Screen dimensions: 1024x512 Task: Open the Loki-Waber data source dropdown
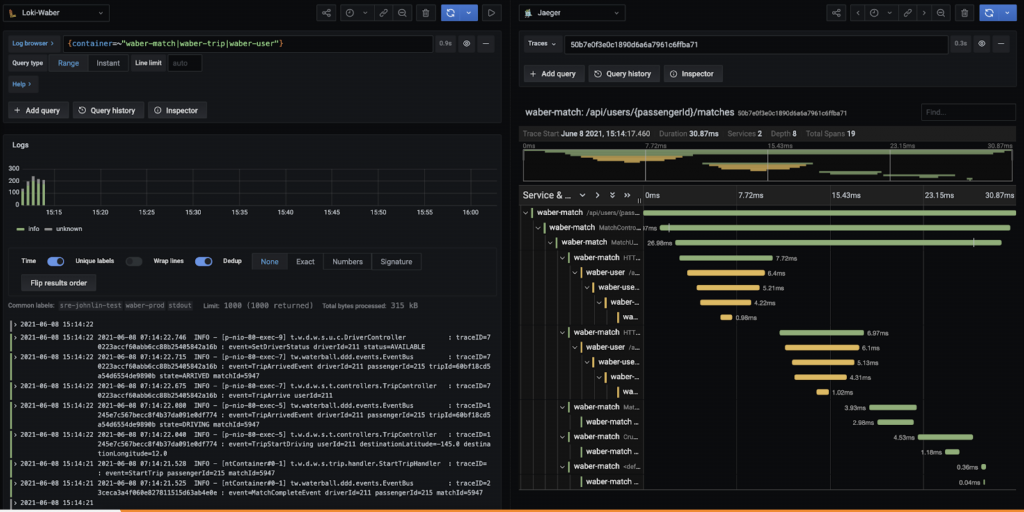coord(56,12)
